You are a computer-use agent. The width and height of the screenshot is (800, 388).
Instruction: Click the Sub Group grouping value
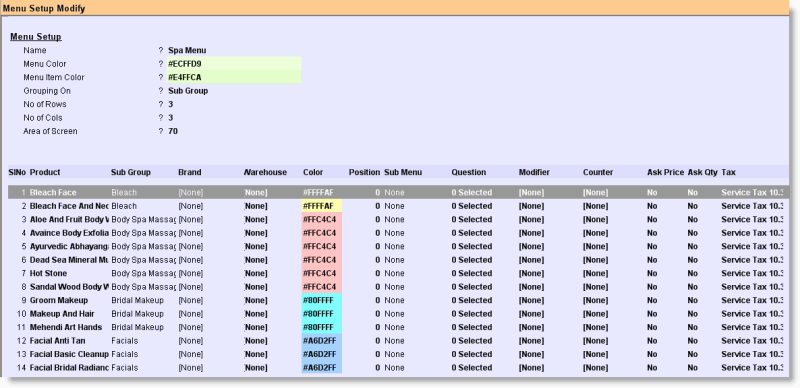(188, 91)
